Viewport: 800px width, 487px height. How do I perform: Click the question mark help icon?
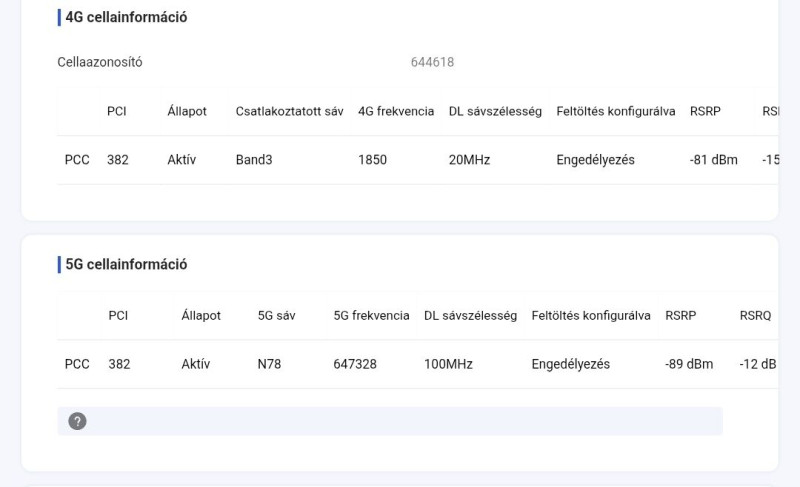(77, 421)
